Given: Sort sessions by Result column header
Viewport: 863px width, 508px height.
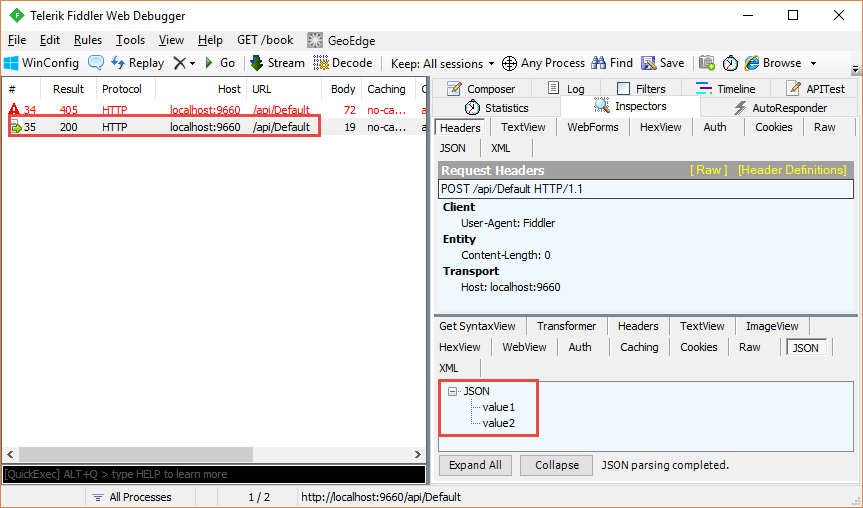Looking at the screenshot, I should pos(68,89).
